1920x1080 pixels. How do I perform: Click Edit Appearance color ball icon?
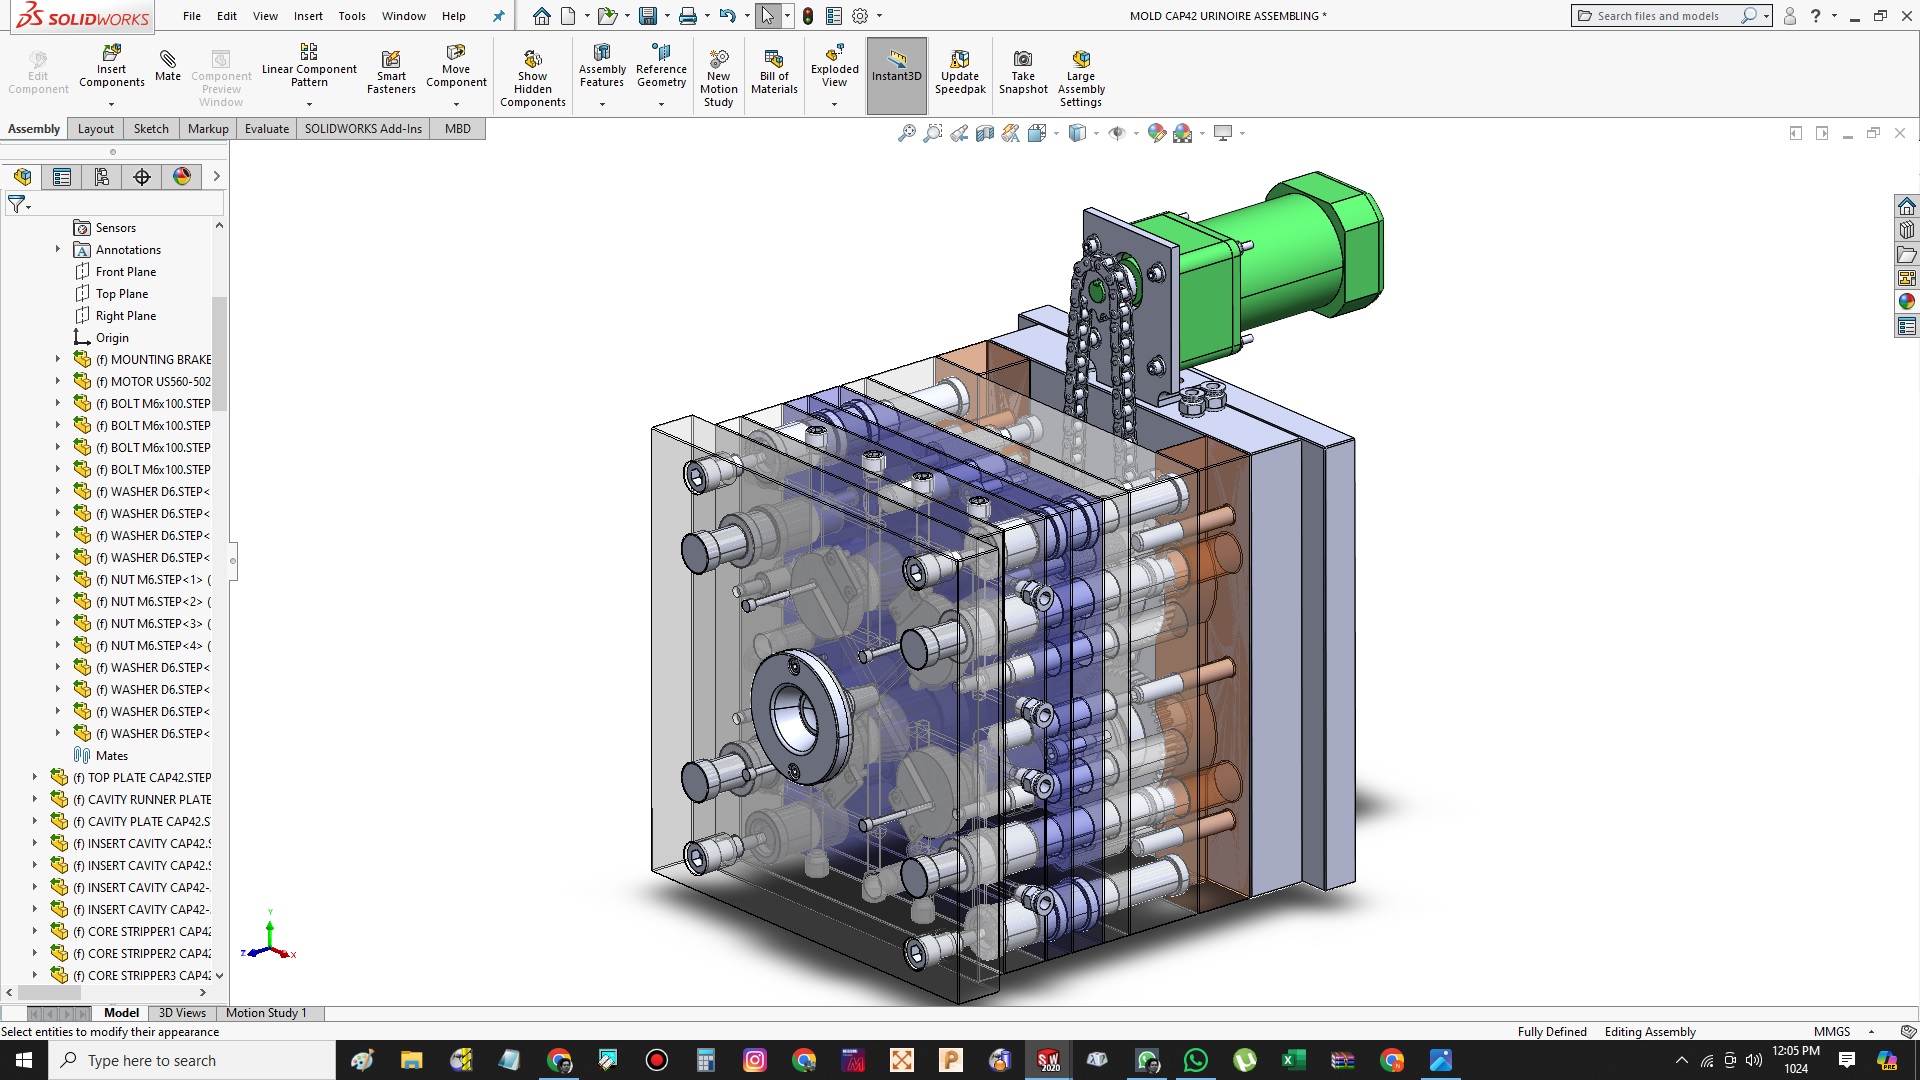[x=1157, y=133]
